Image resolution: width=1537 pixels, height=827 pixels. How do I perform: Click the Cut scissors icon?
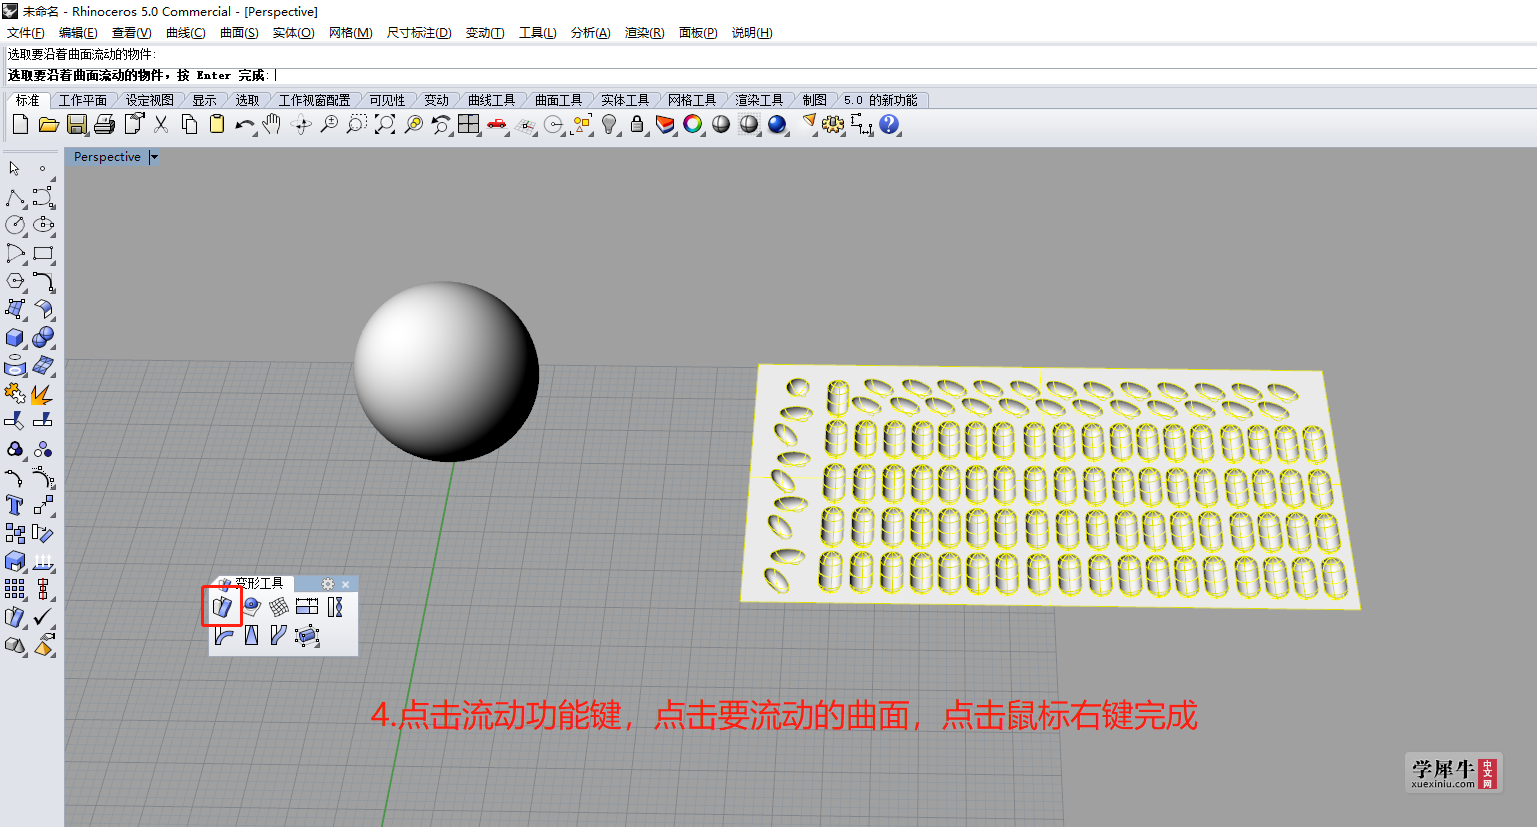click(x=161, y=124)
